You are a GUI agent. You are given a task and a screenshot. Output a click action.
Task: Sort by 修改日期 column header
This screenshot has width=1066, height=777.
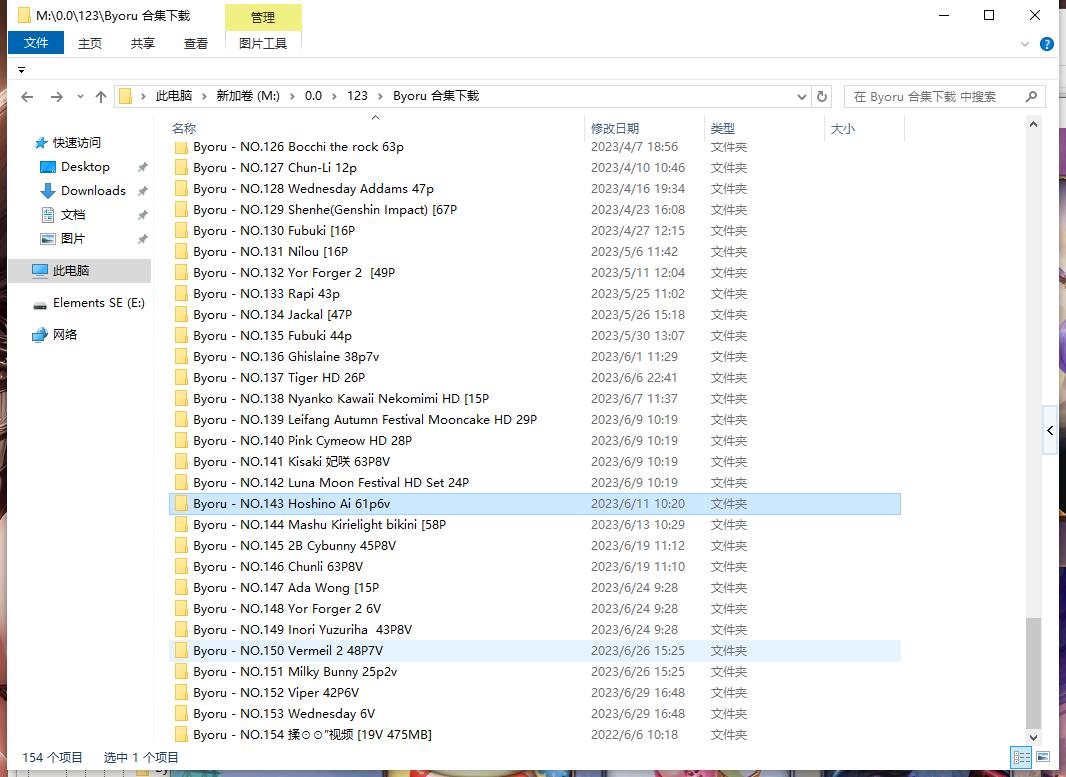point(643,128)
